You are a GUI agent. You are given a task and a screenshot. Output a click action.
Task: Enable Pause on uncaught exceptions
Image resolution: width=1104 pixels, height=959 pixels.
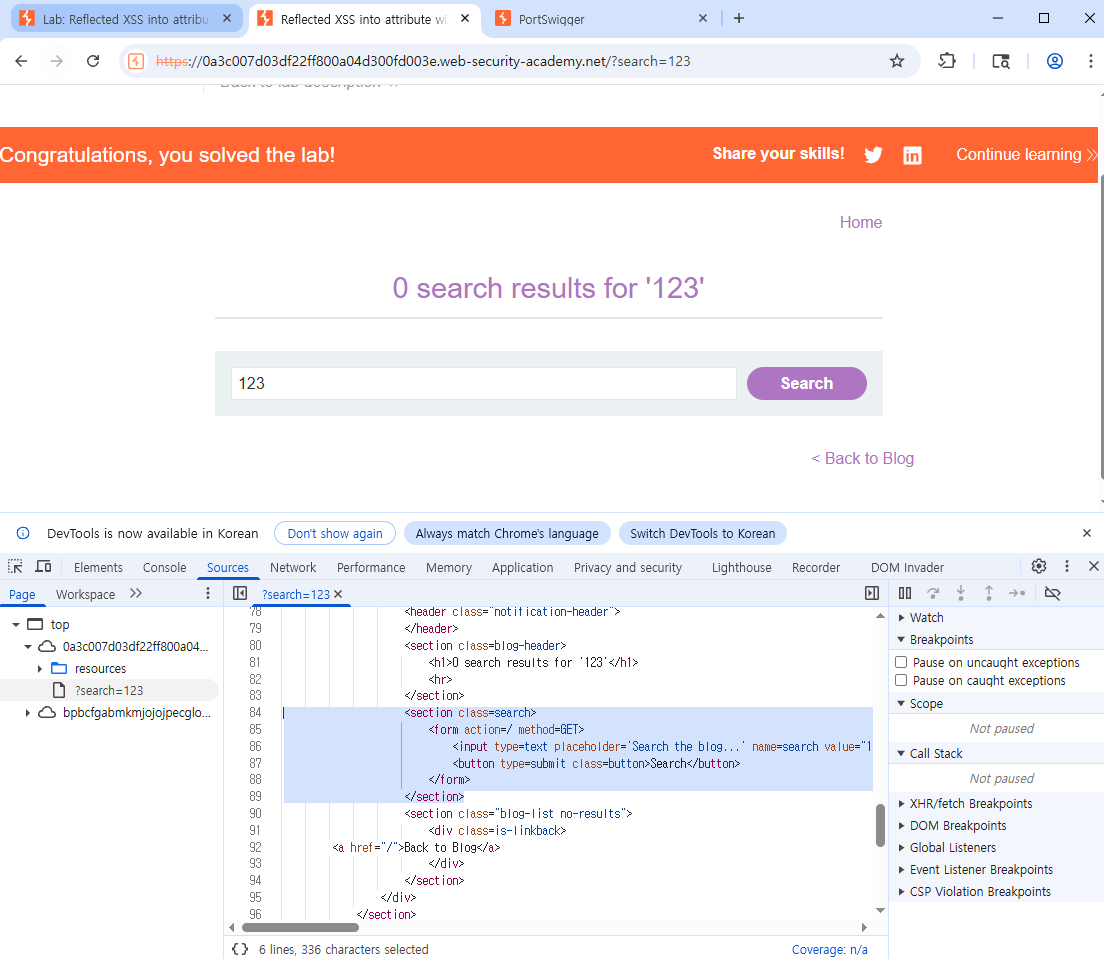(x=901, y=662)
